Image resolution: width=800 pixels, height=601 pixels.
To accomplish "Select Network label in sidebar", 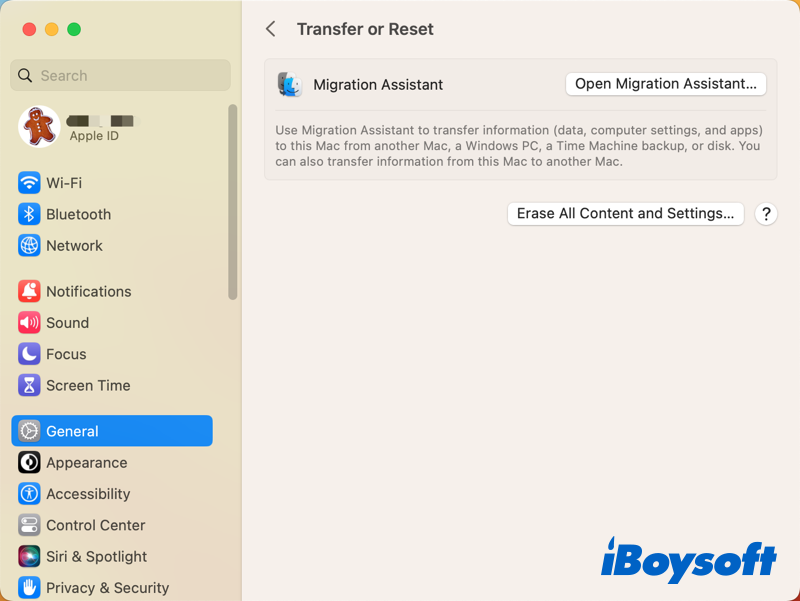I will pos(74,245).
